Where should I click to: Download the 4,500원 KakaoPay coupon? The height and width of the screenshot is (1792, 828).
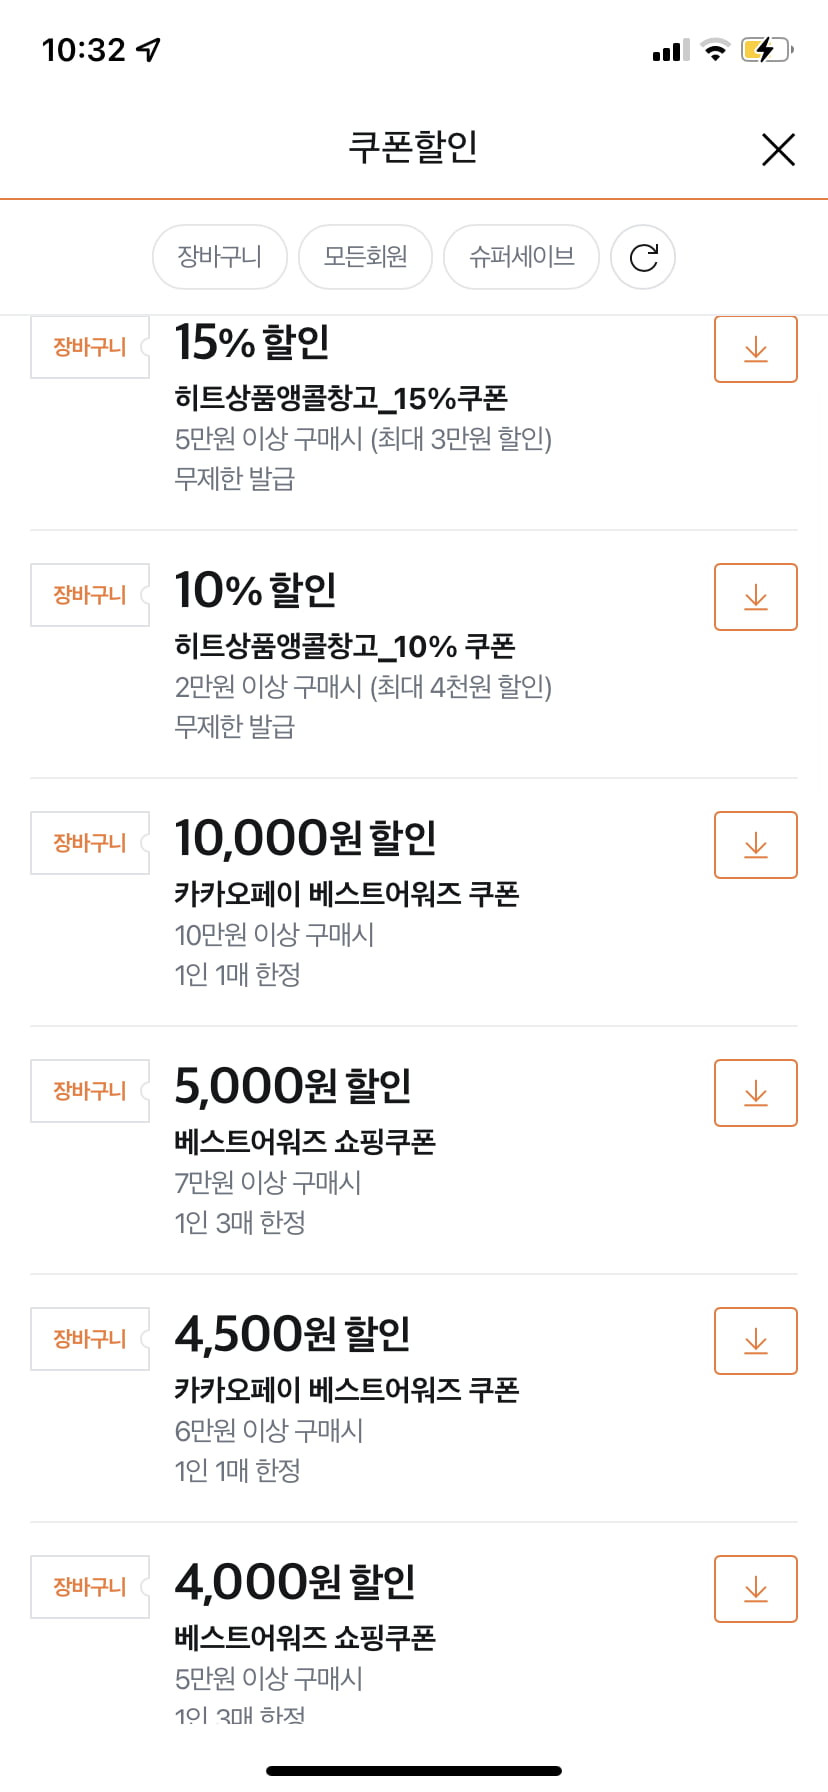(x=756, y=1341)
